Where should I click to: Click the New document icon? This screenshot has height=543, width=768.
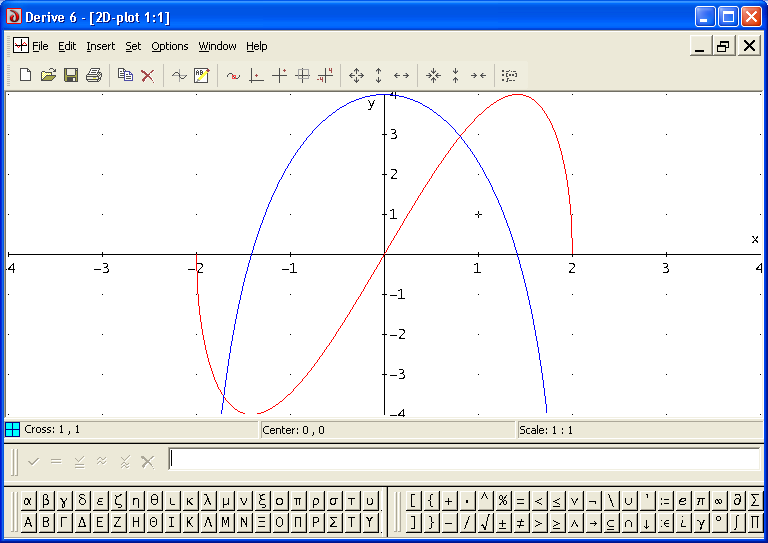(26, 75)
